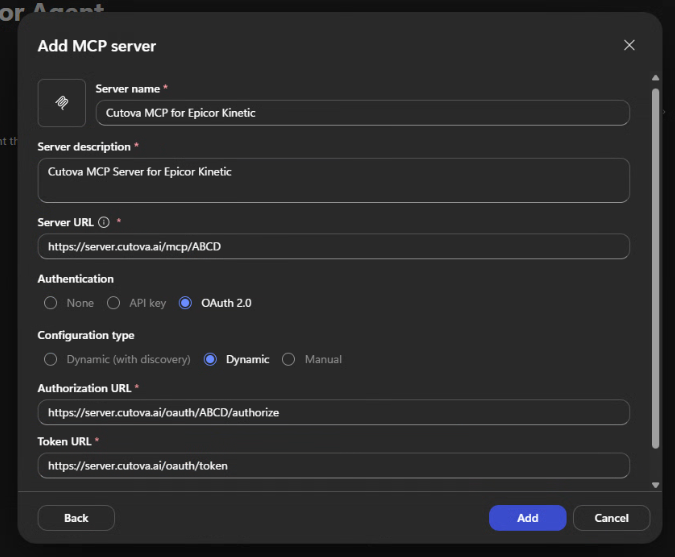675x557 pixels.
Task: Choose Manual configuration type
Action: tap(288, 359)
